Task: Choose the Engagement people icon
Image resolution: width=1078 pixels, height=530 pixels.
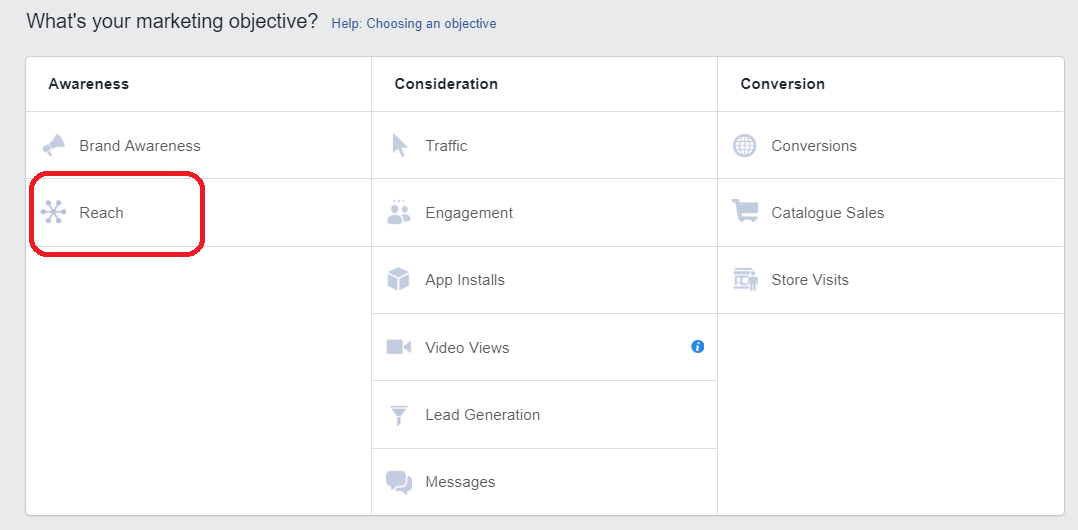Action: point(399,212)
